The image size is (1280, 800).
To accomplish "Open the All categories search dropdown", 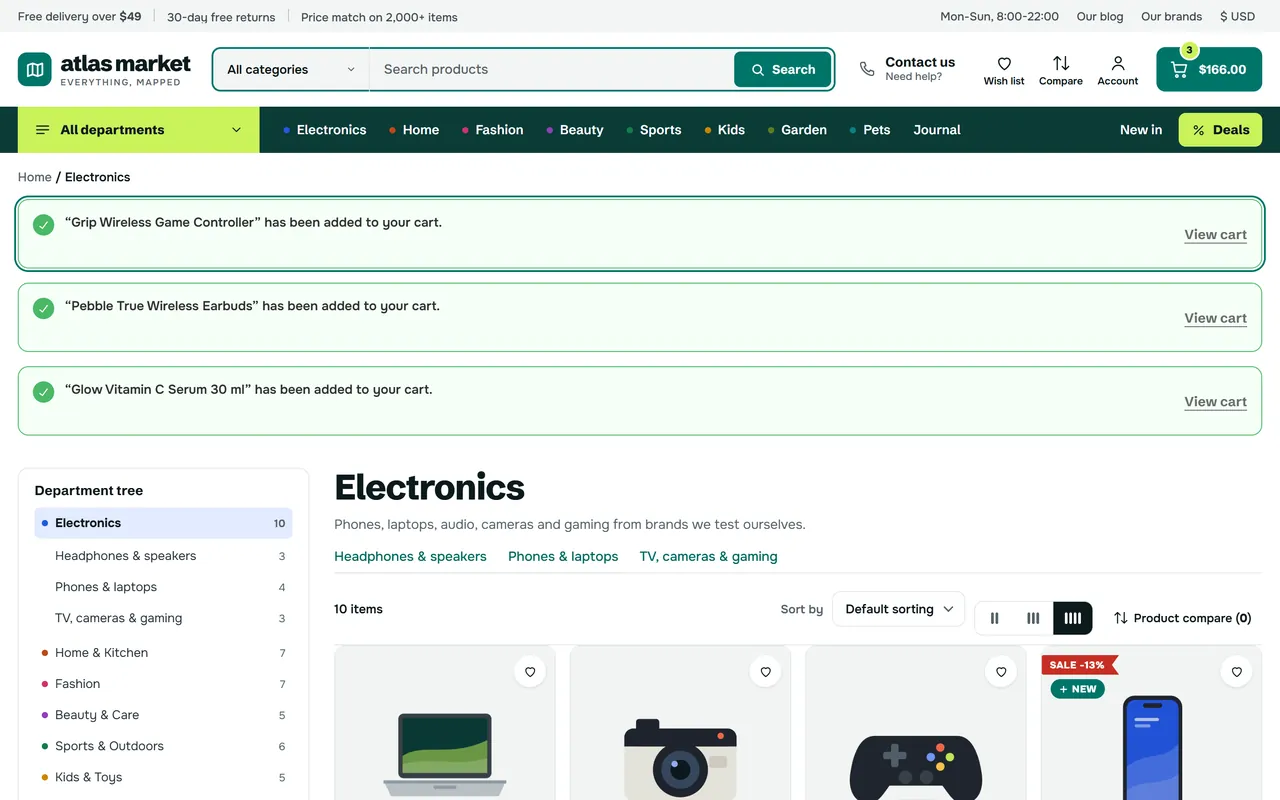I will point(291,70).
